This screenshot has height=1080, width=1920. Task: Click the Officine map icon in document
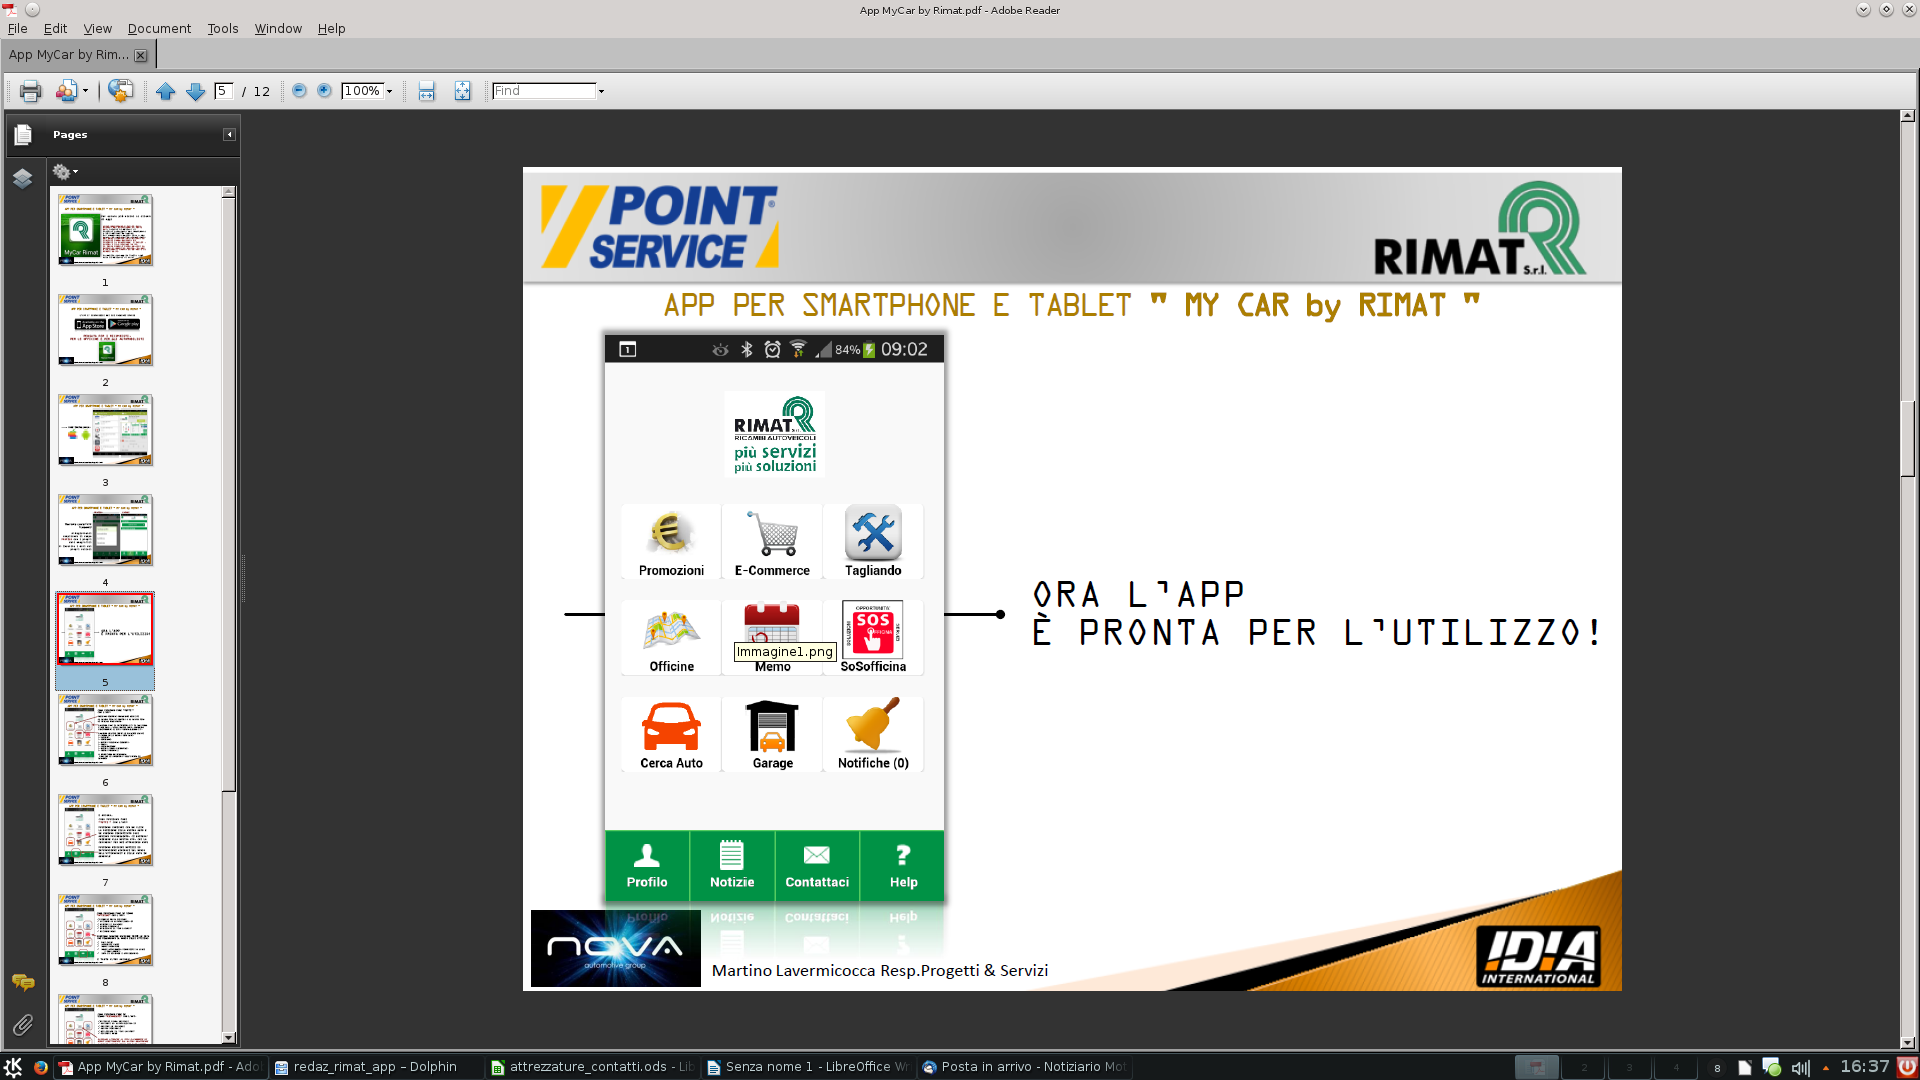click(x=671, y=638)
